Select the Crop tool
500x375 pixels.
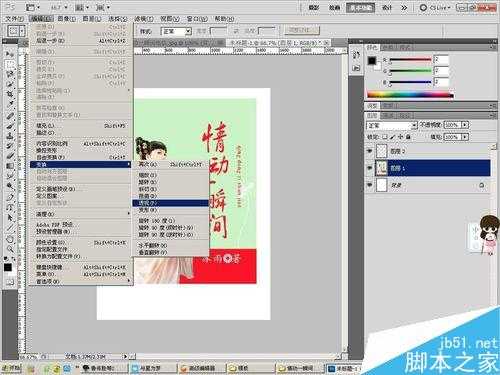[x=10, y=94]
